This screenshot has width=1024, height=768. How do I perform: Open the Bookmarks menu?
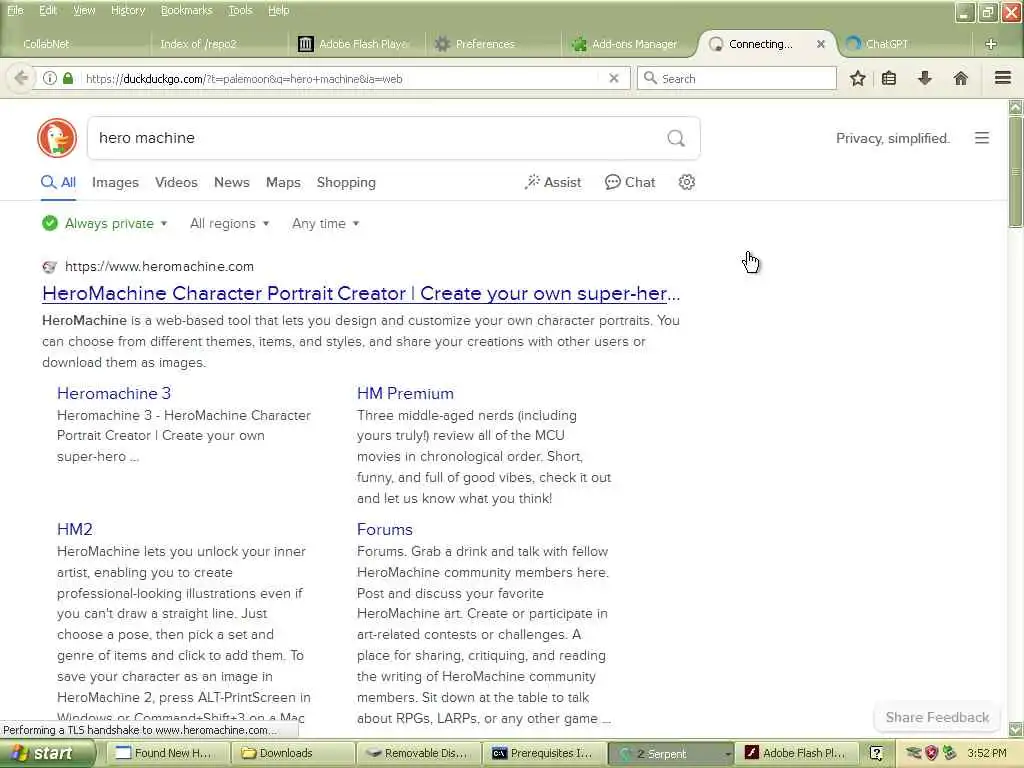(187, 10)
